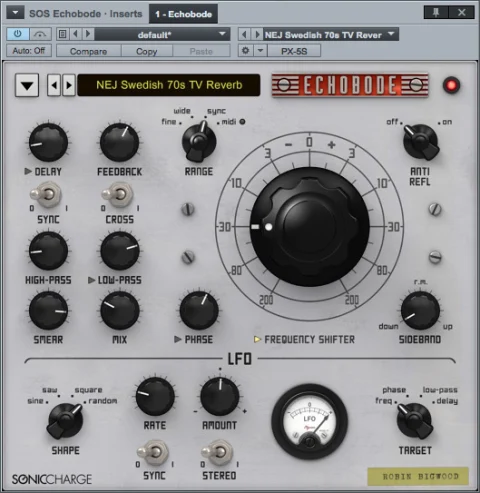Select the fine range label
This screenshot has width=480, height=493.
(x=169, y=122)
